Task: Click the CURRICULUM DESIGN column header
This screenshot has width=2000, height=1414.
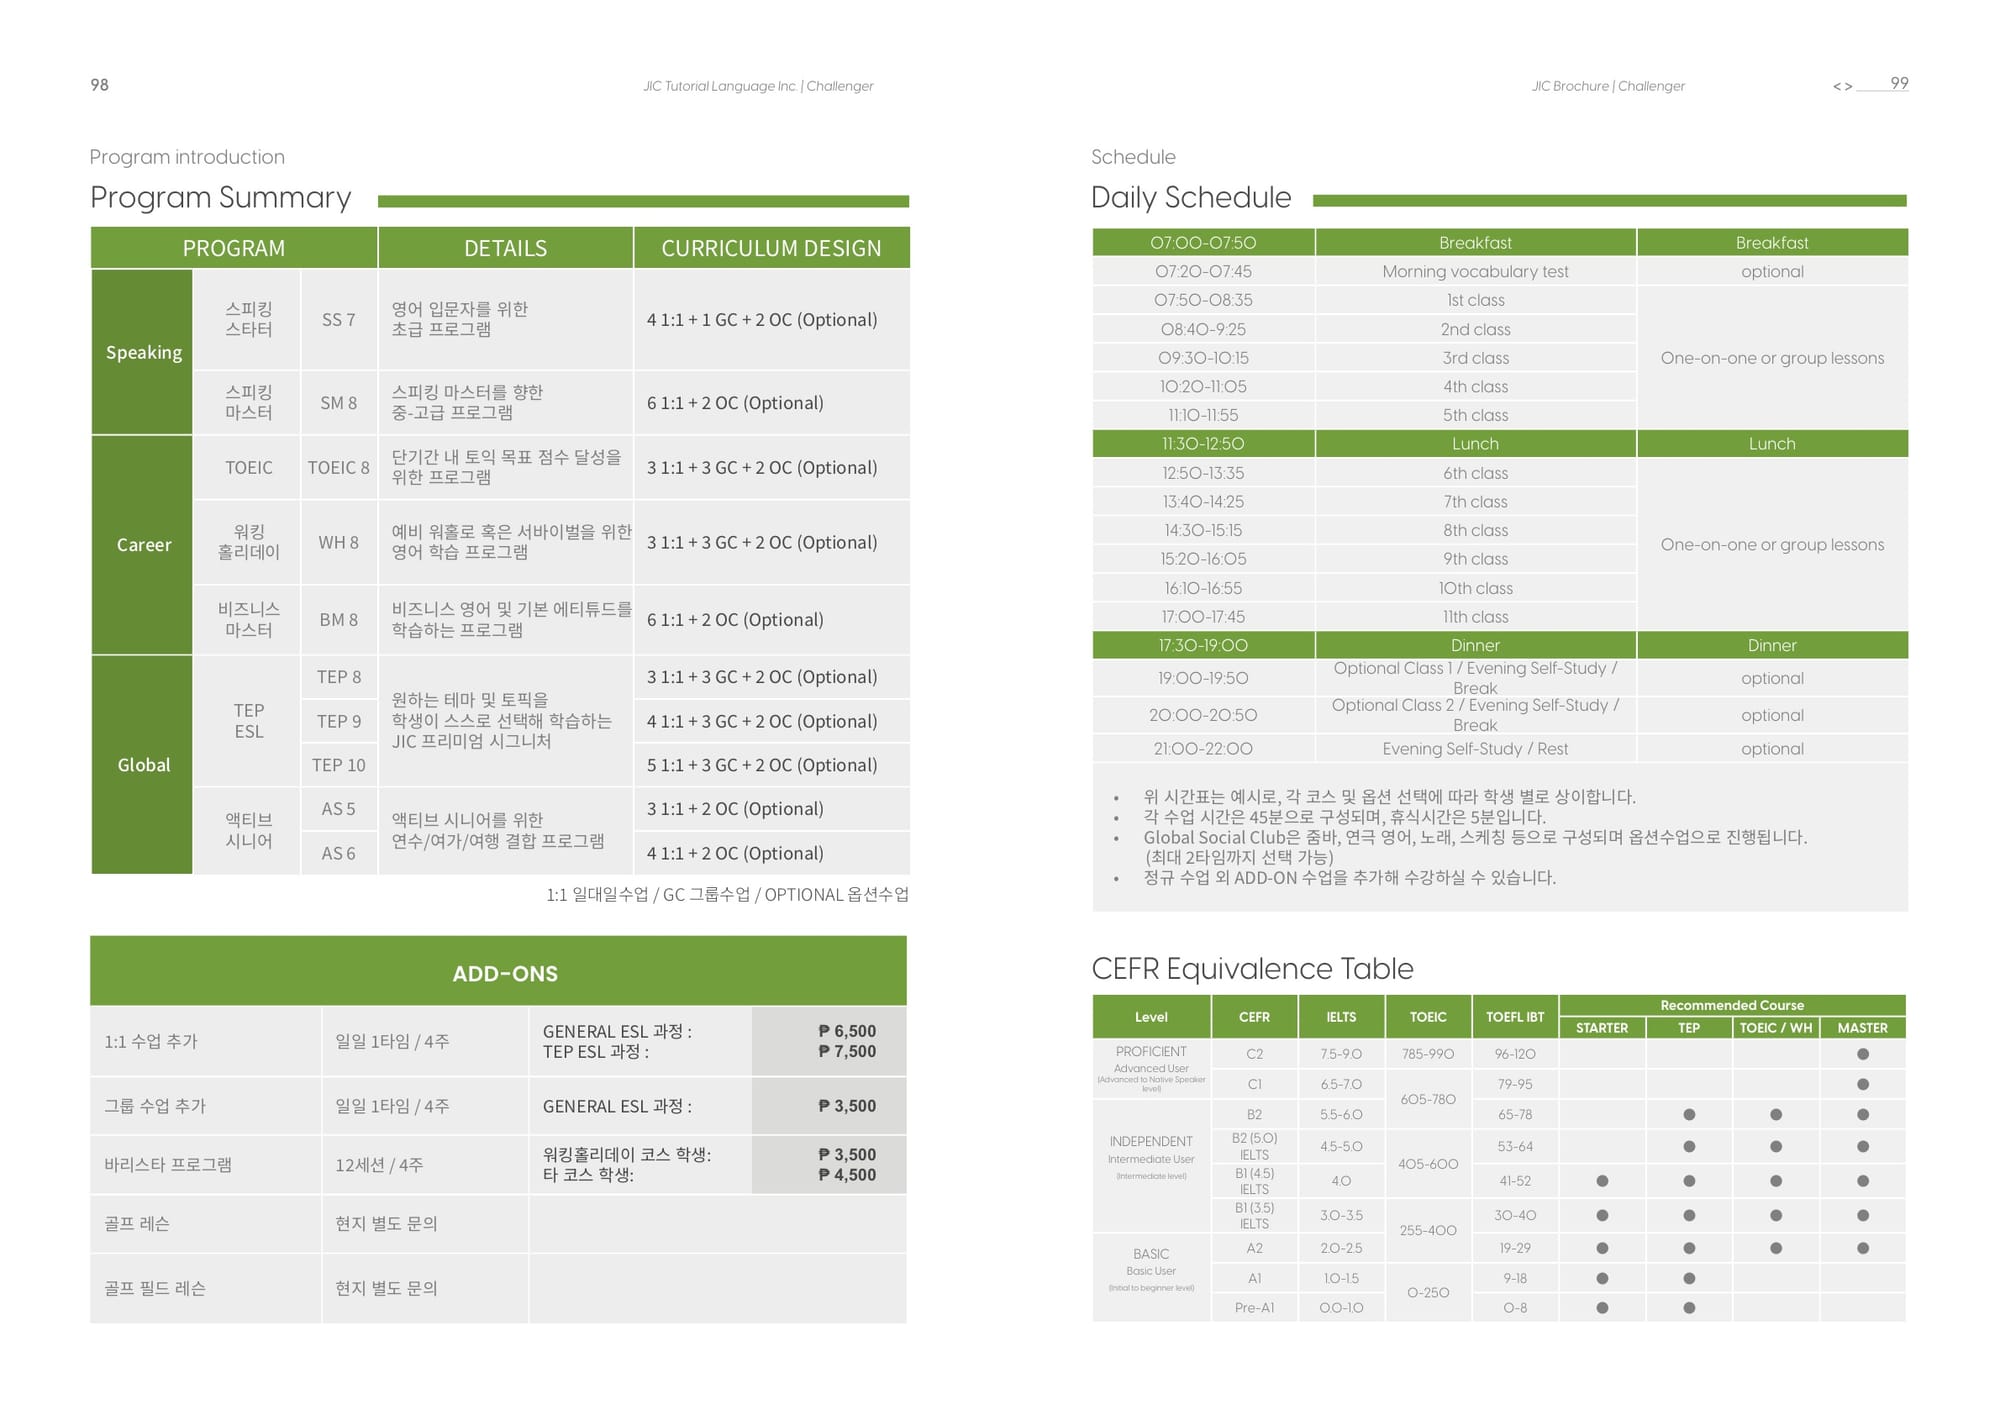Action: [x=771, y=248]
